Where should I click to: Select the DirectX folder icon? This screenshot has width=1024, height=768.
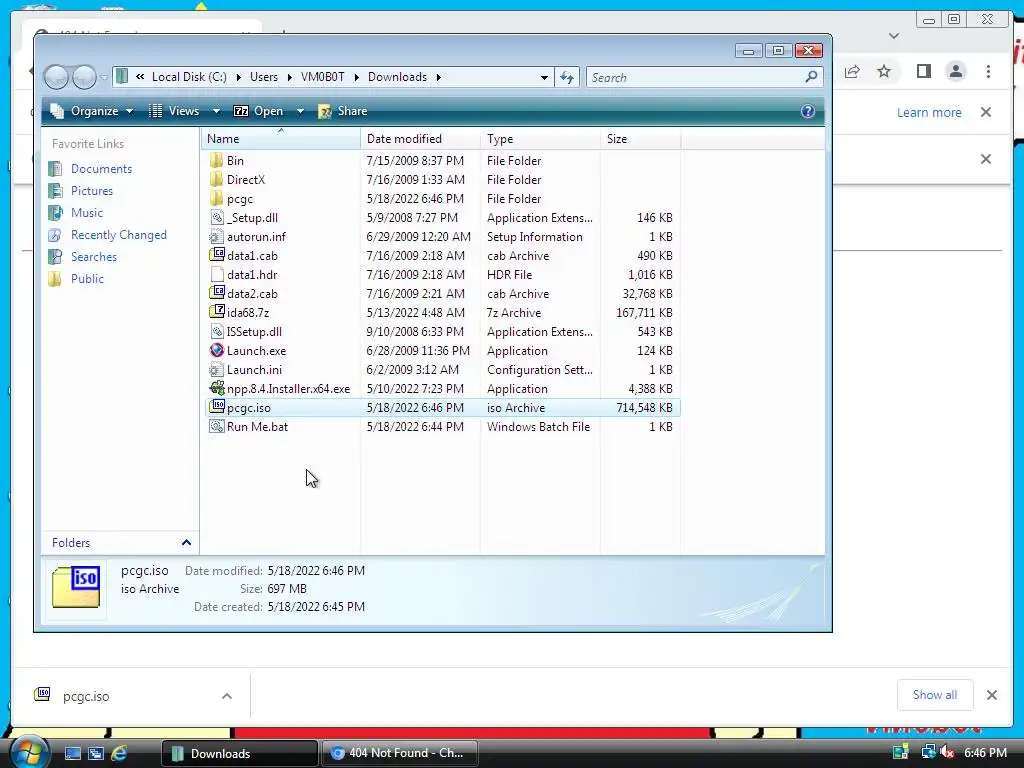click(216, 180)
